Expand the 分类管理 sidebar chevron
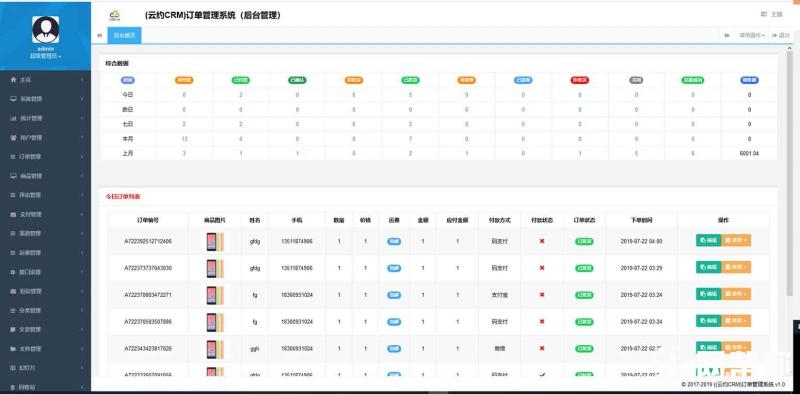This screenshot has height=394, width=800. pyautogui.click(x=82, y=310)
